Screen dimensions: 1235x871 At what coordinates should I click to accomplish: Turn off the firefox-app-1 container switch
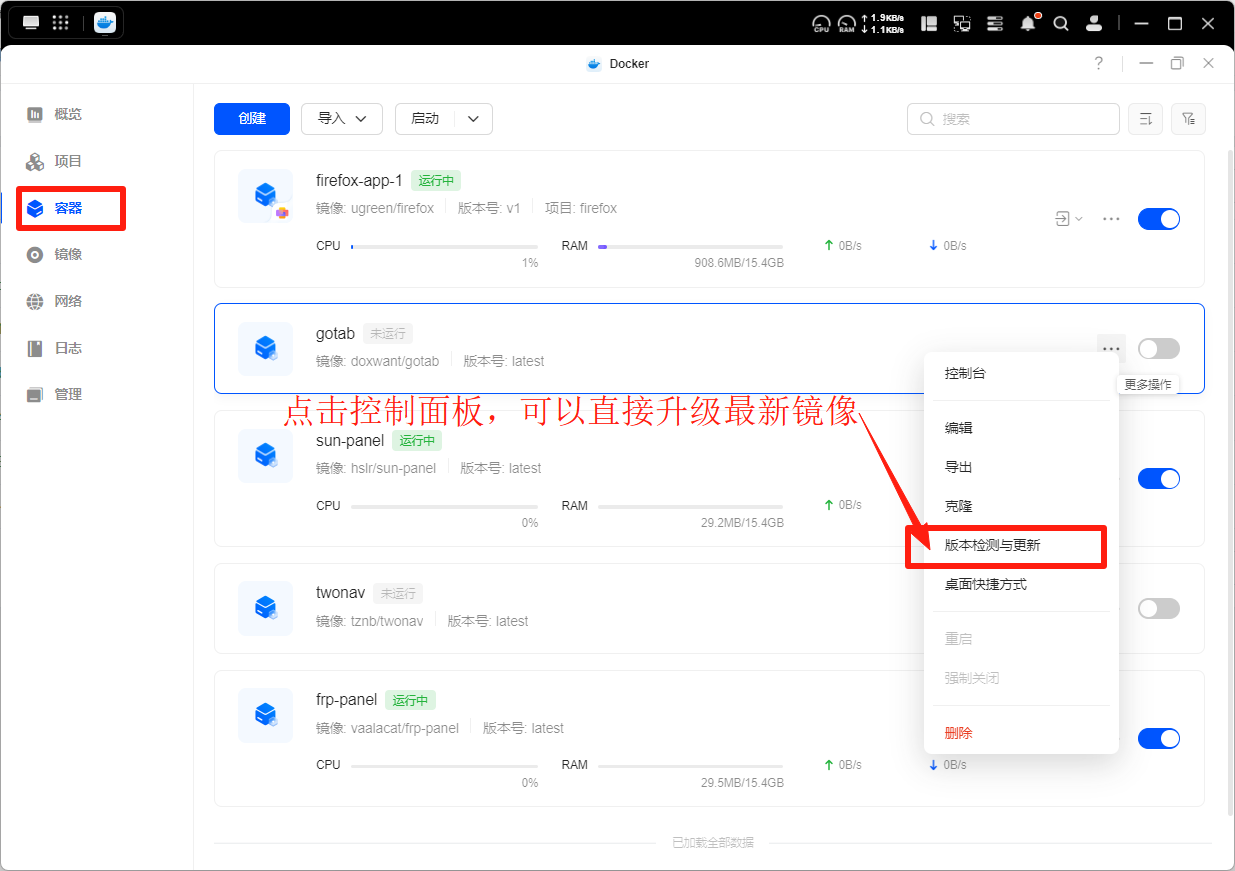pos(1159,219)
